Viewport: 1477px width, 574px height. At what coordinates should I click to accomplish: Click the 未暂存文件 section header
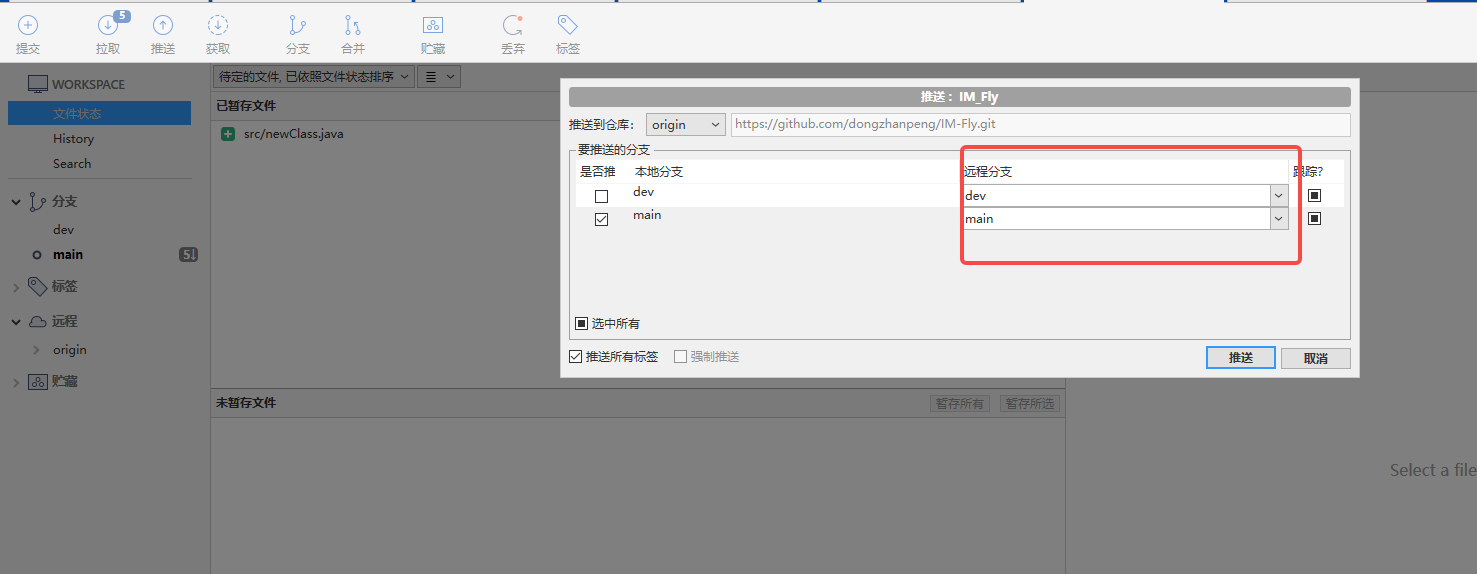(x=246, y=403)
